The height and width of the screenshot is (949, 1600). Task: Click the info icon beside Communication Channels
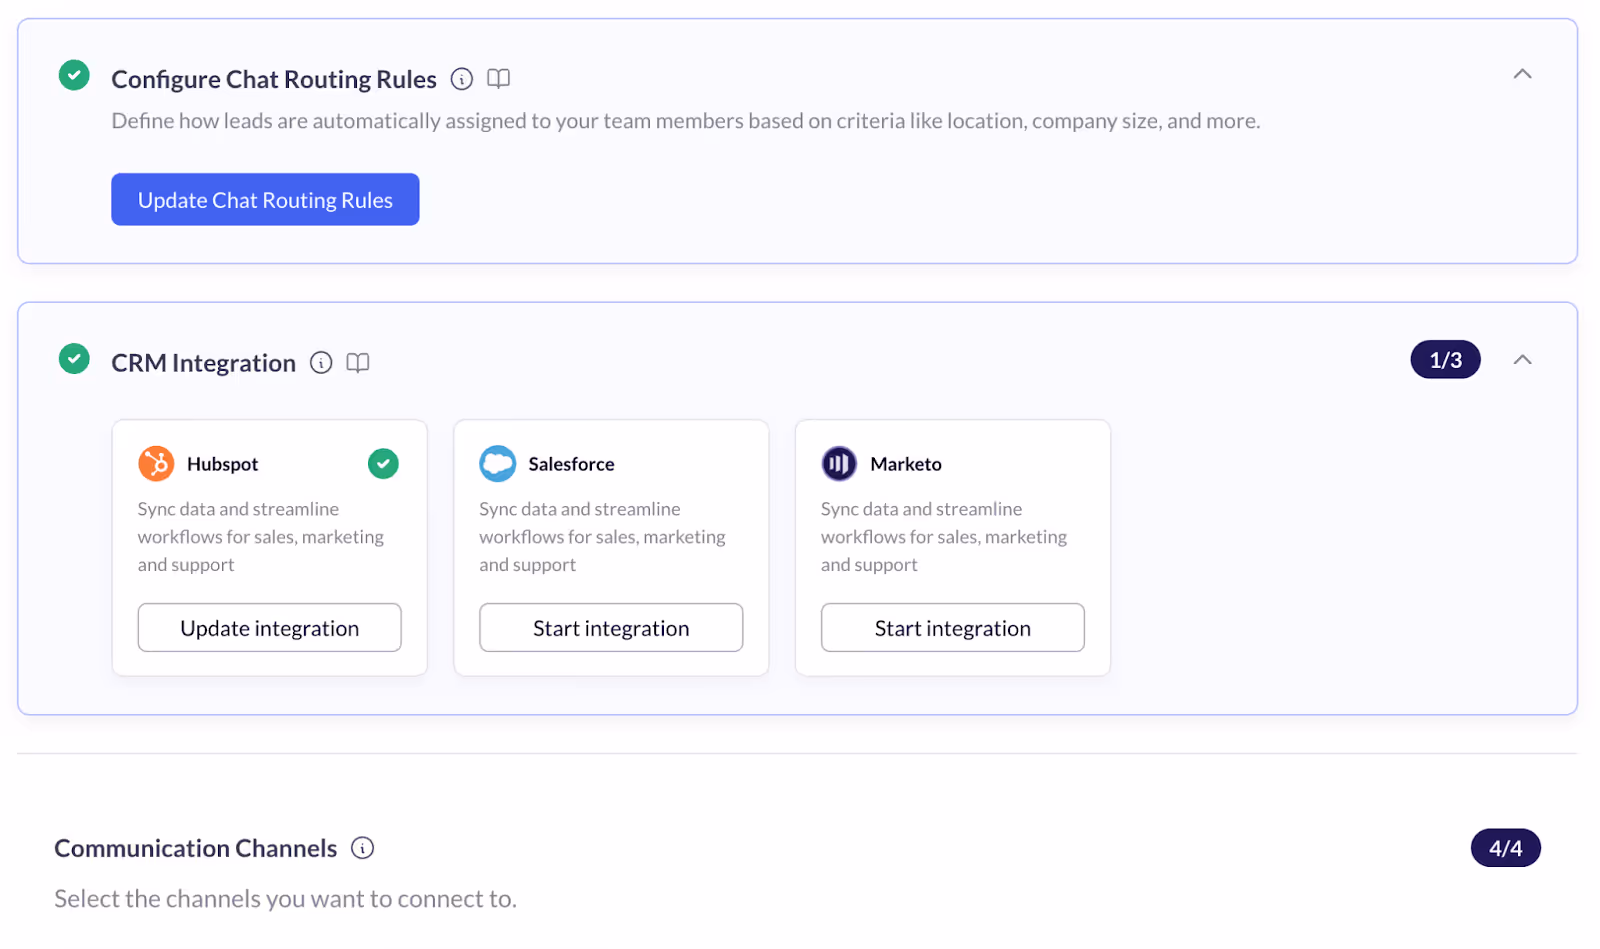[x=361, y=847]
